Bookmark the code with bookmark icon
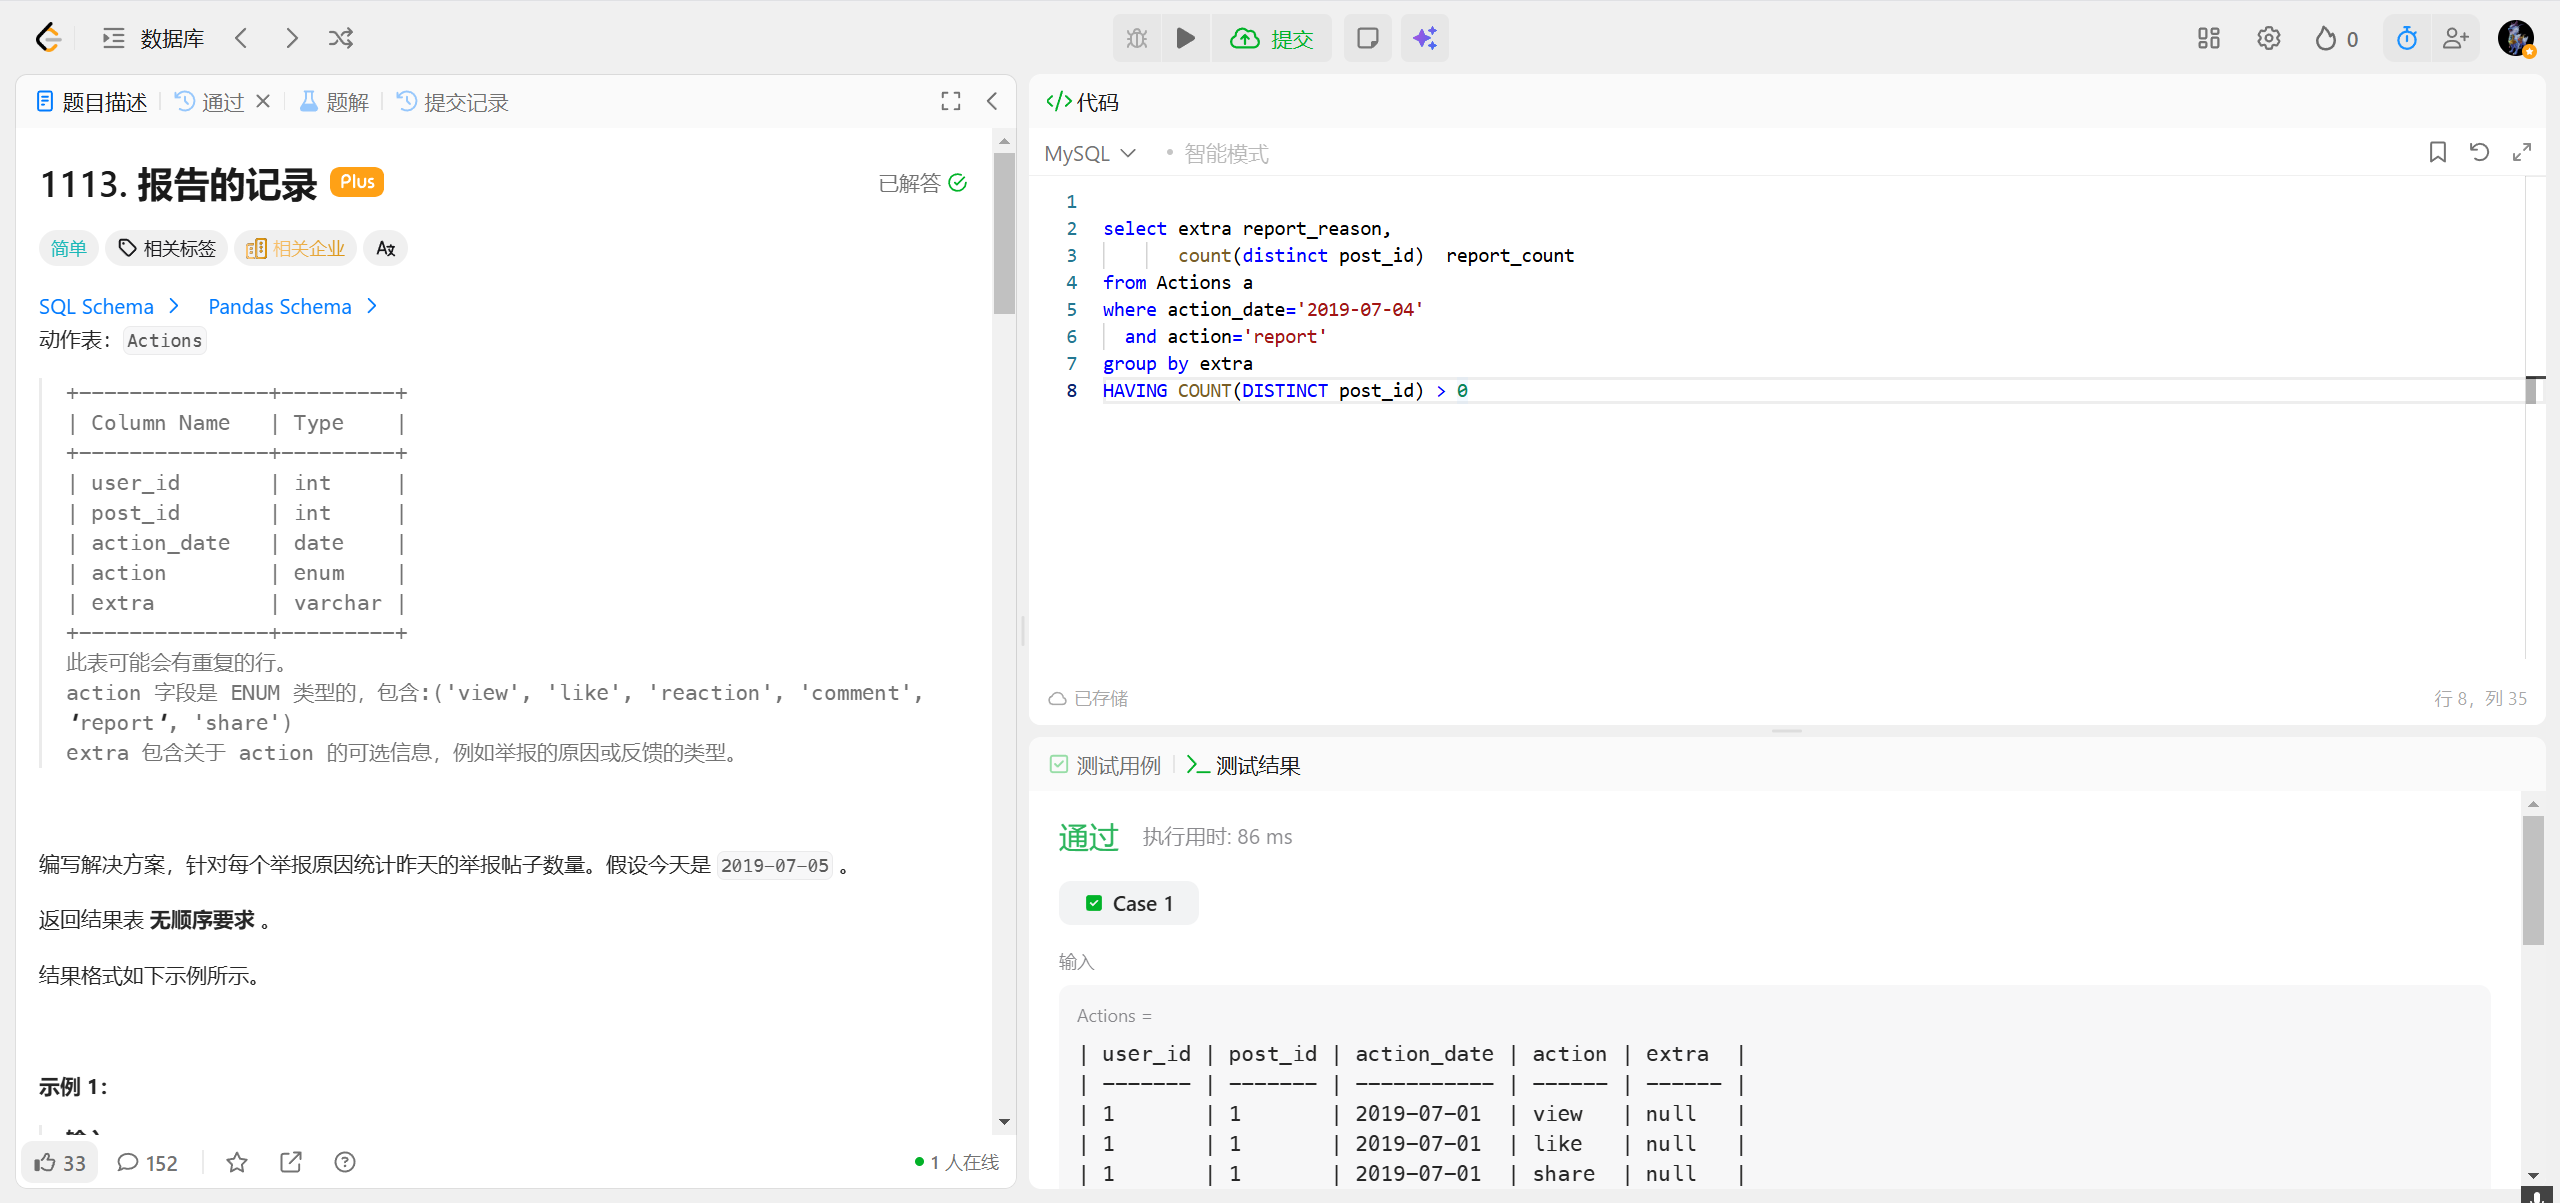The height and width of the screenshot is (1203, 2560). 2438,152
